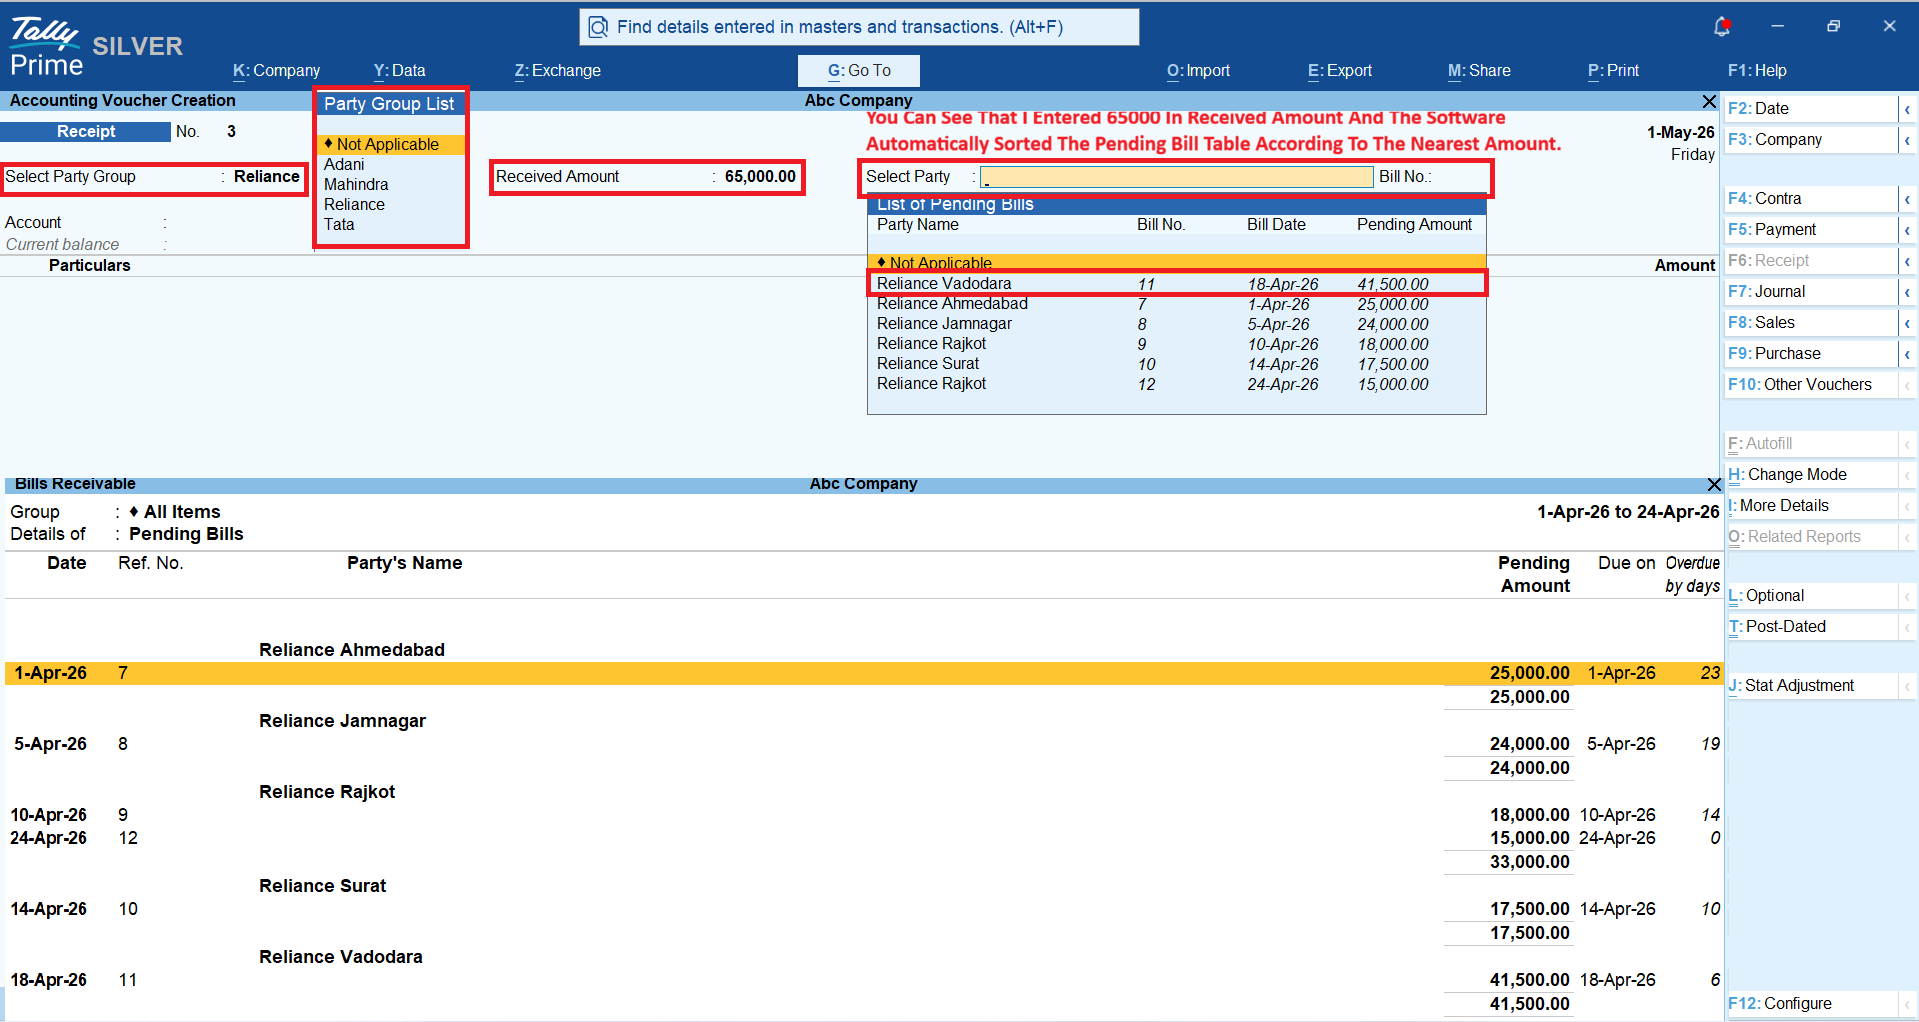The width and height of the screenshot is (1919, 1022).
Task: Click H: Change Mode button
Action: click(x=1811, y=475)
